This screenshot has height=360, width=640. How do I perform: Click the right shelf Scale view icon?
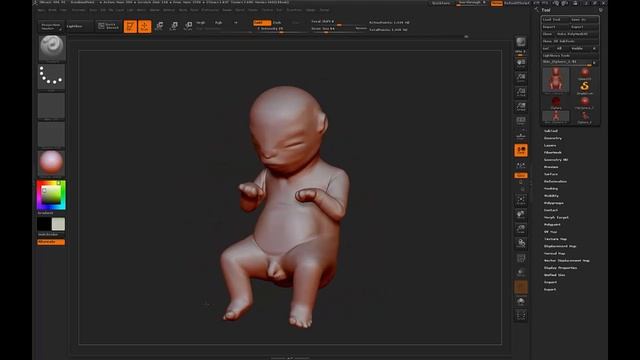(521, 229)
